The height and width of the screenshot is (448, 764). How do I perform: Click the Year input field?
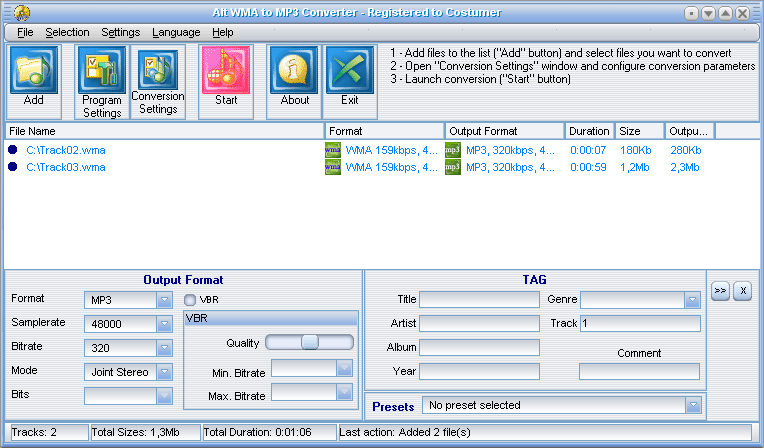point(479,371)
